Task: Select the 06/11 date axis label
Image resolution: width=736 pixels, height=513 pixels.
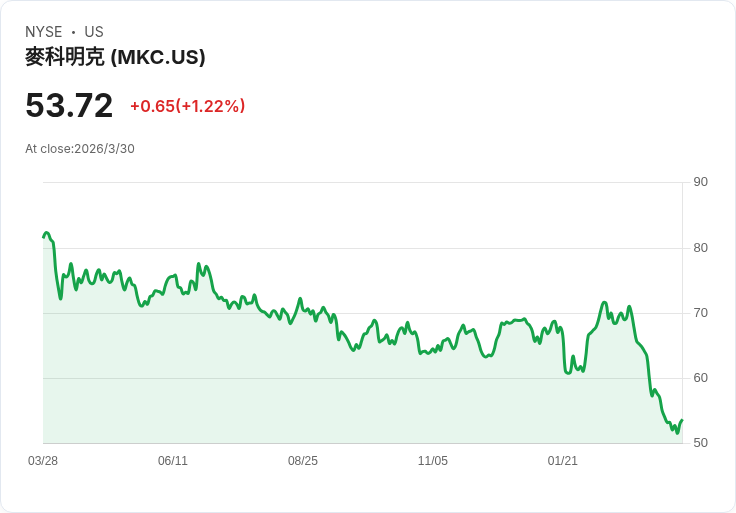Action: 173,461
